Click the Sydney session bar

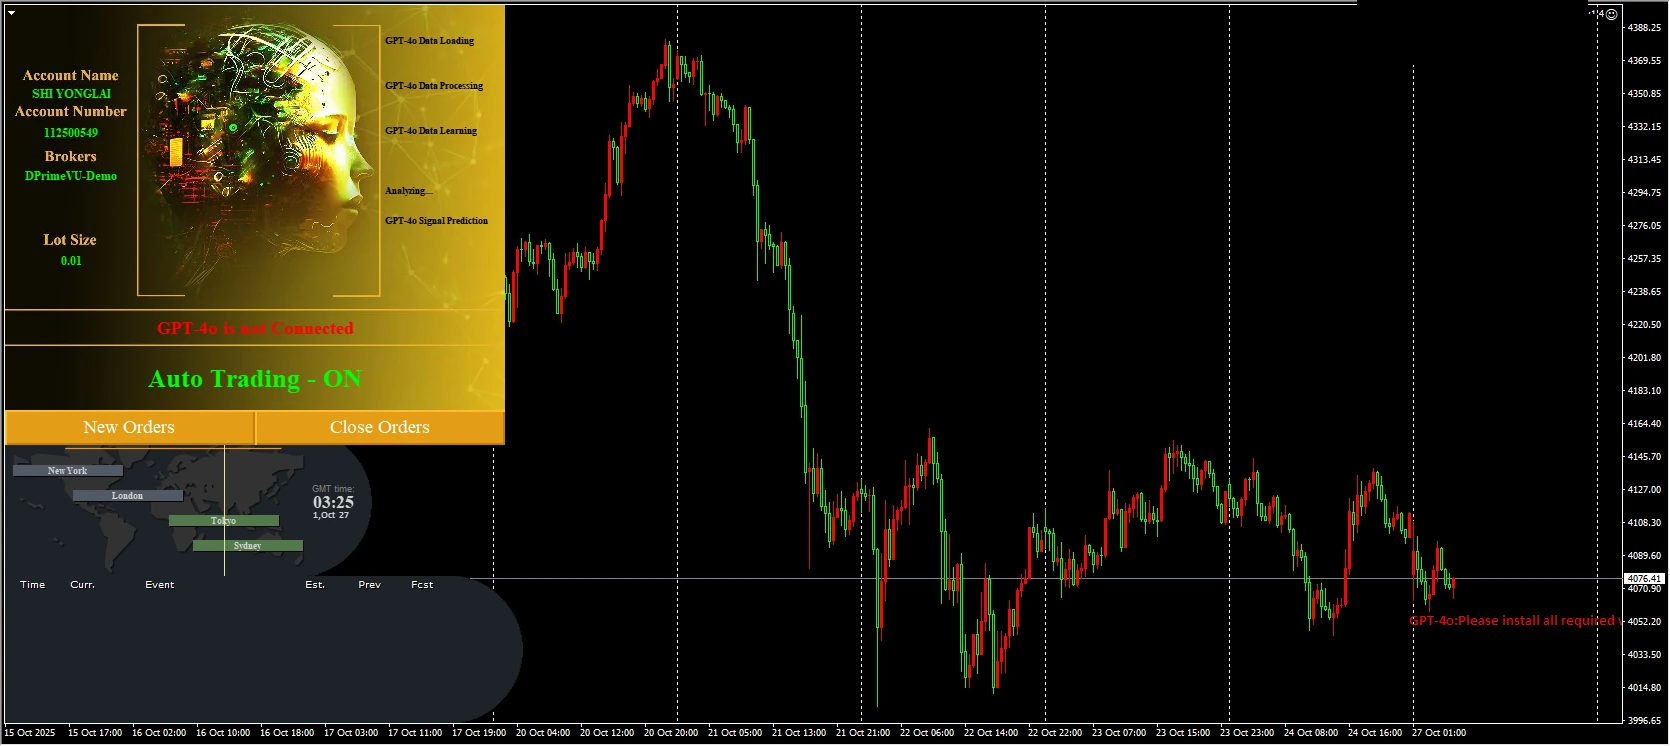pyautogui.click(x=248, y=546)
